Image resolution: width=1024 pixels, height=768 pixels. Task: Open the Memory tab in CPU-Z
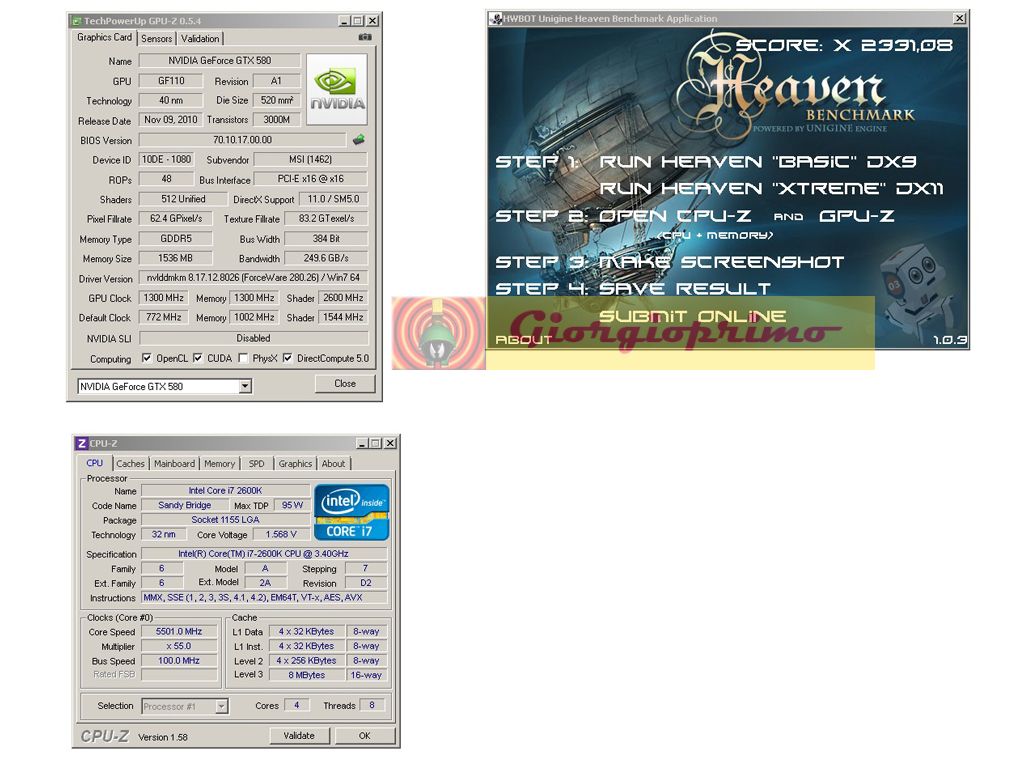pyautogui.click(x=219, y=464)
